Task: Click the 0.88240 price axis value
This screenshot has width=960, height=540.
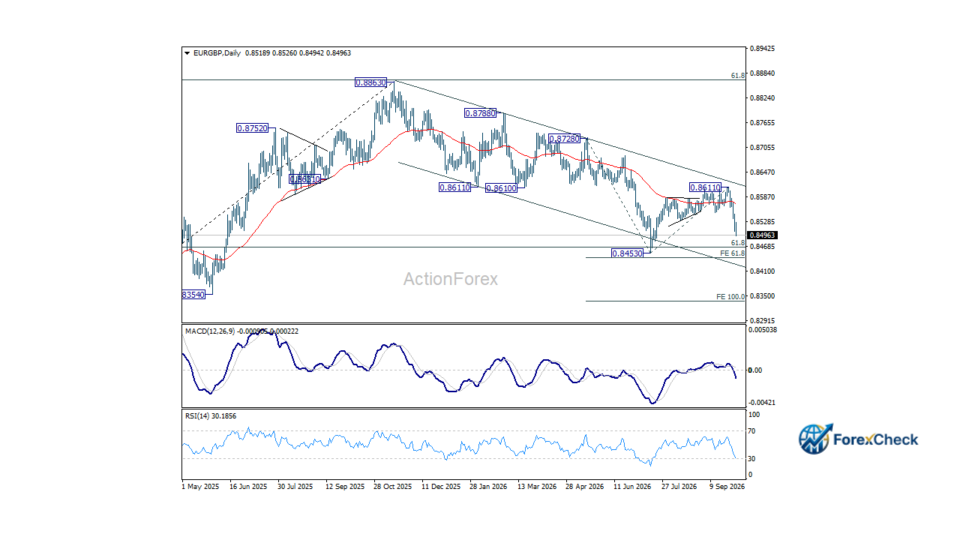Action: click(762, 98)
